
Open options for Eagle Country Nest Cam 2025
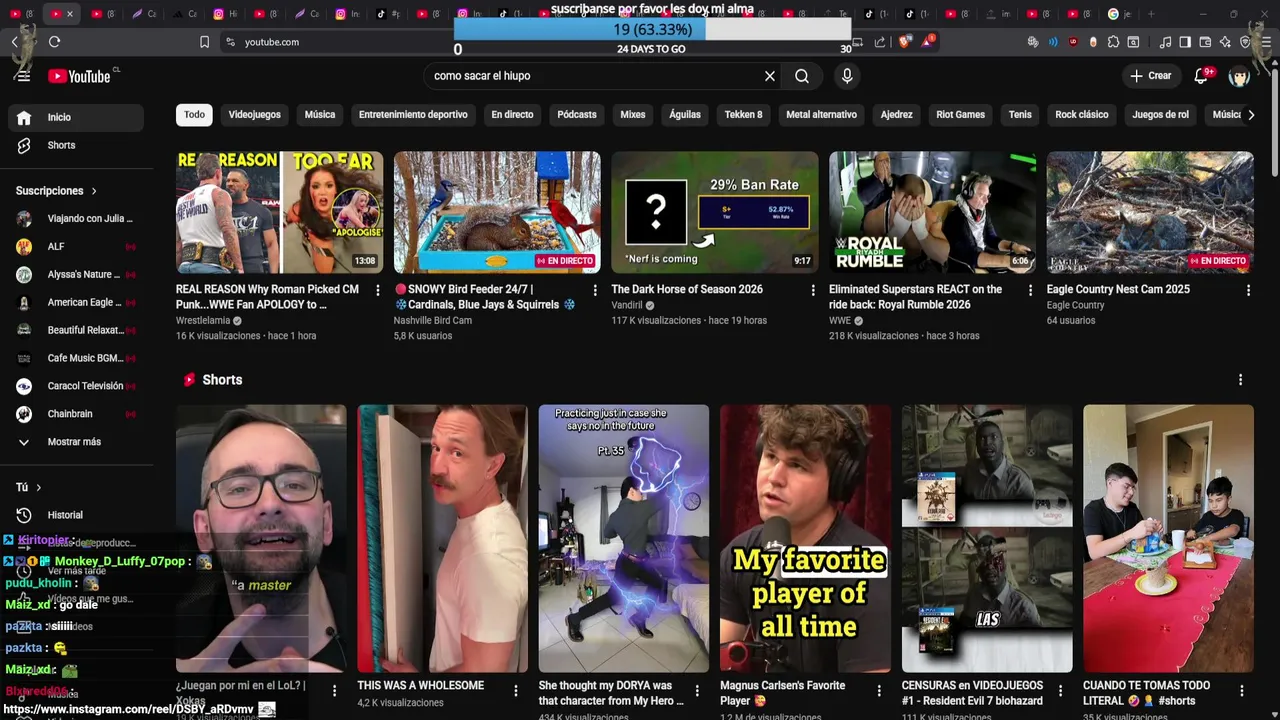click(1248, 290)
